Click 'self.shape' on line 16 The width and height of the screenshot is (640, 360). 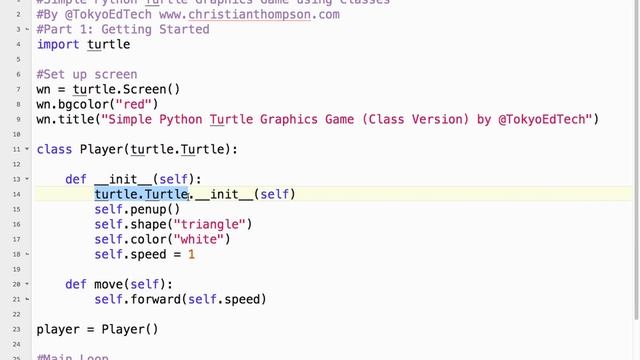coord(130,224)
